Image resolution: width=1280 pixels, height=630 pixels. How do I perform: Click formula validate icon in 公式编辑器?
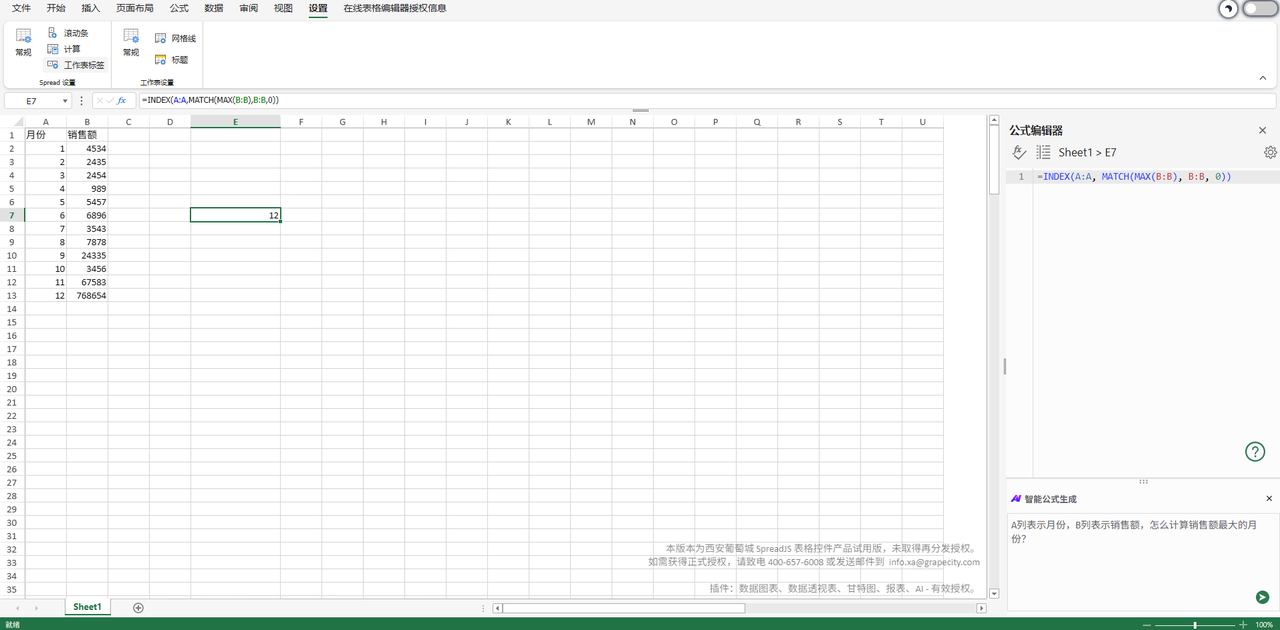point(1019,152)
